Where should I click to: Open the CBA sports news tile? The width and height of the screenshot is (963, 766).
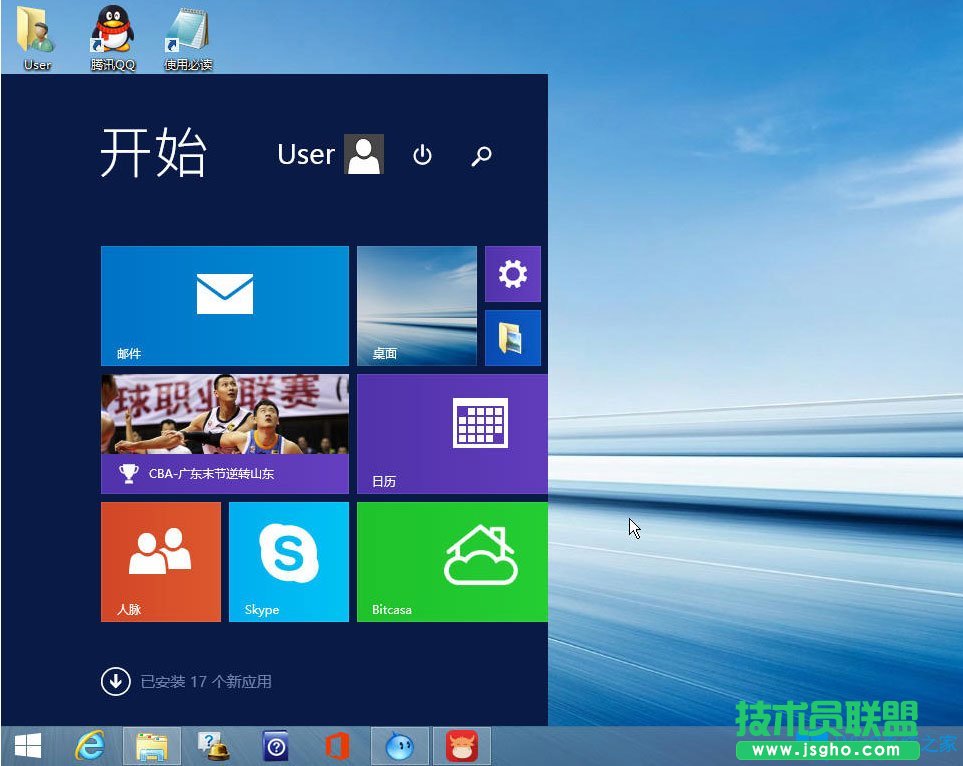(224, 434)
